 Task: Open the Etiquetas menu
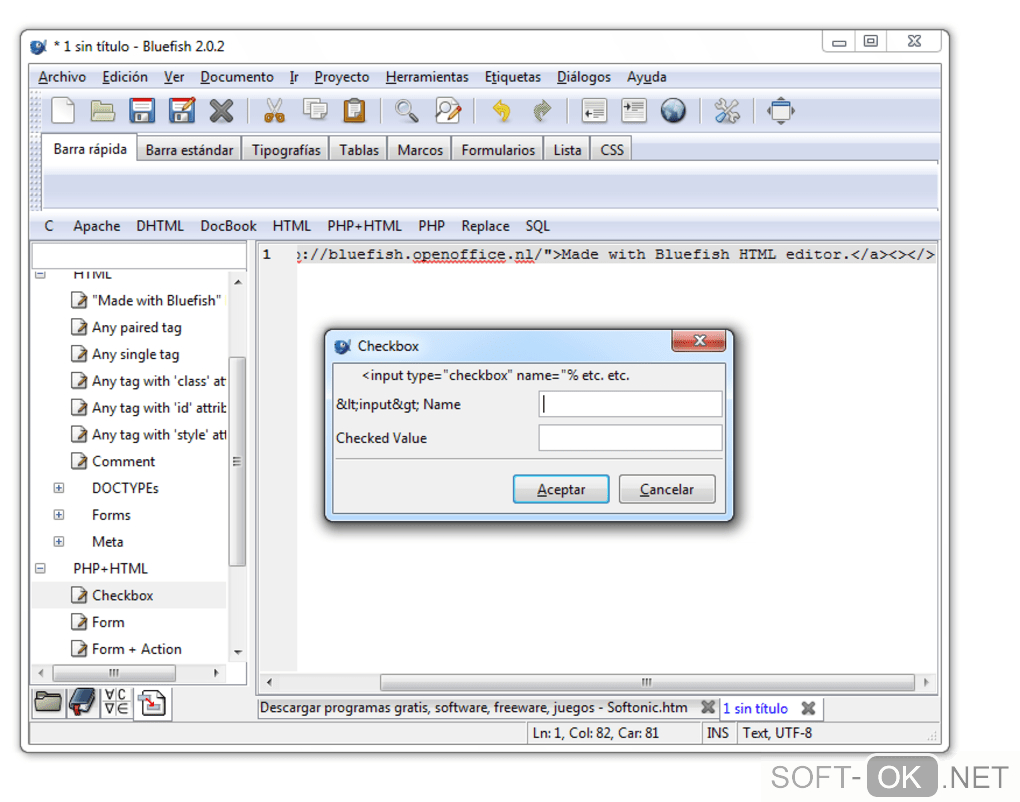click(513, 77)
